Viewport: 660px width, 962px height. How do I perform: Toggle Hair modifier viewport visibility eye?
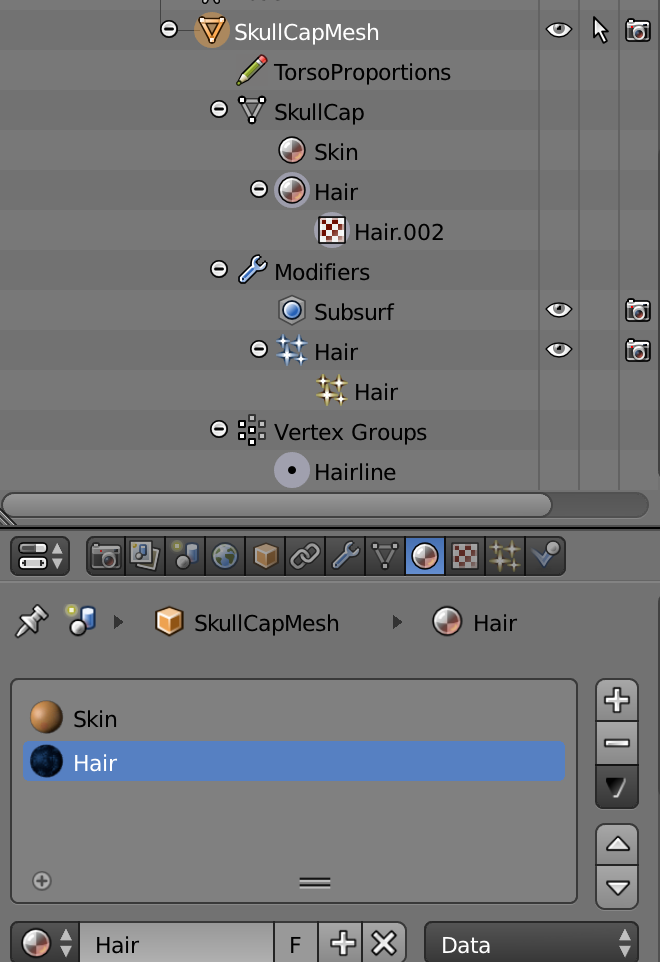[x=559, y=350]
